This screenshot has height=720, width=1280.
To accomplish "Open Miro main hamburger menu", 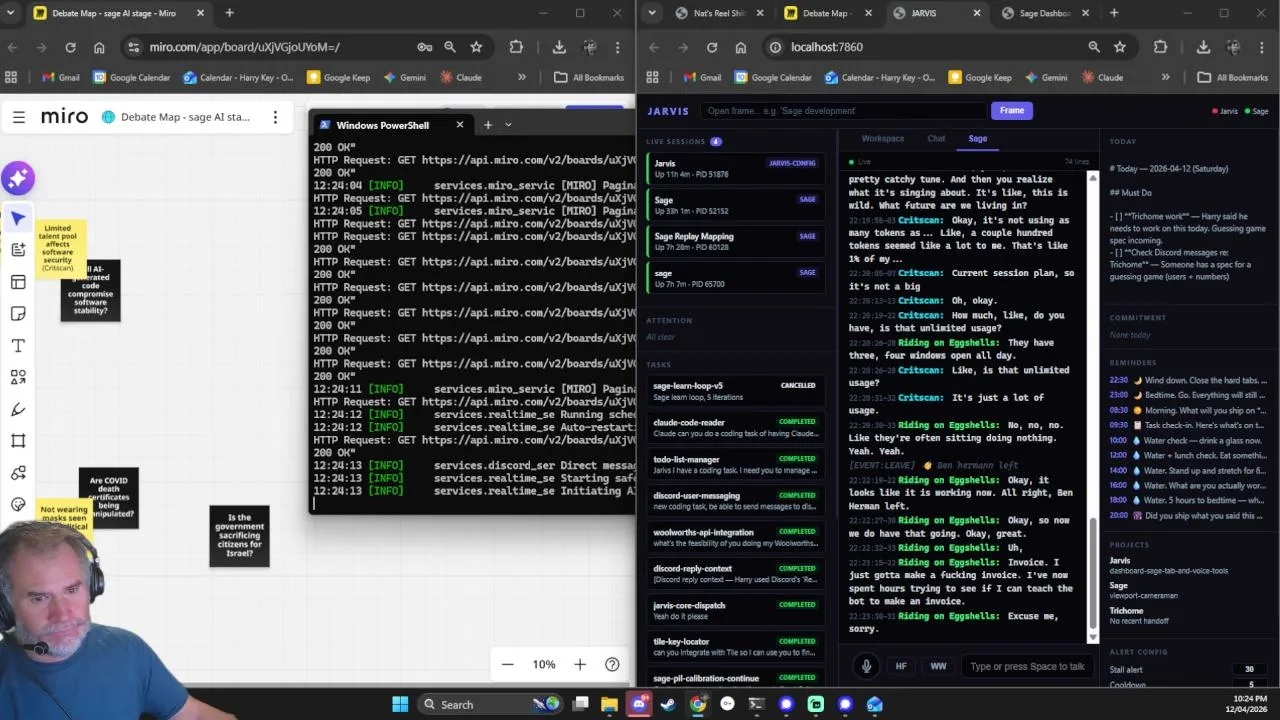I will pyautogui.click(x=18, y=117).
